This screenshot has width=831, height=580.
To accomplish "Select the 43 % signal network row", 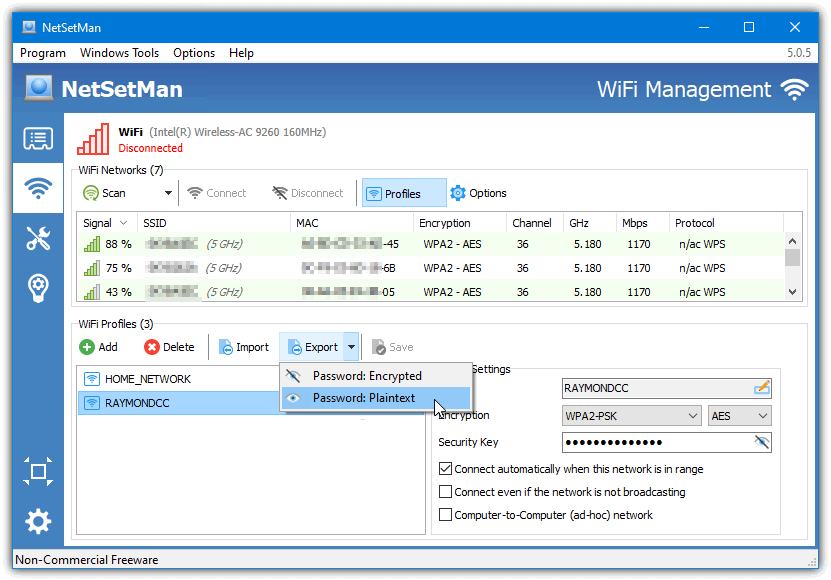I will pyautogui.click(x=430, y=292).
